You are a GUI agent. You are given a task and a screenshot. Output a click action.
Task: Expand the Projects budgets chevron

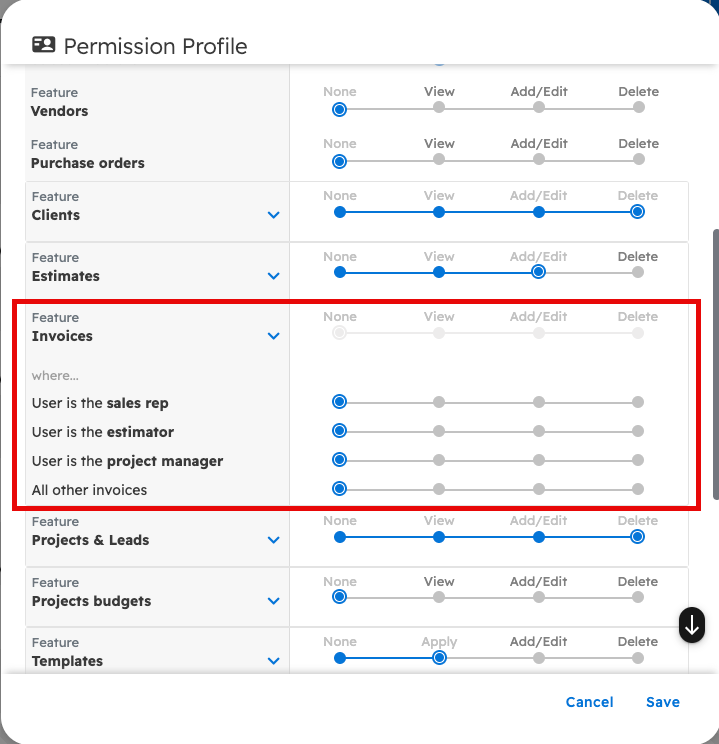274,601
